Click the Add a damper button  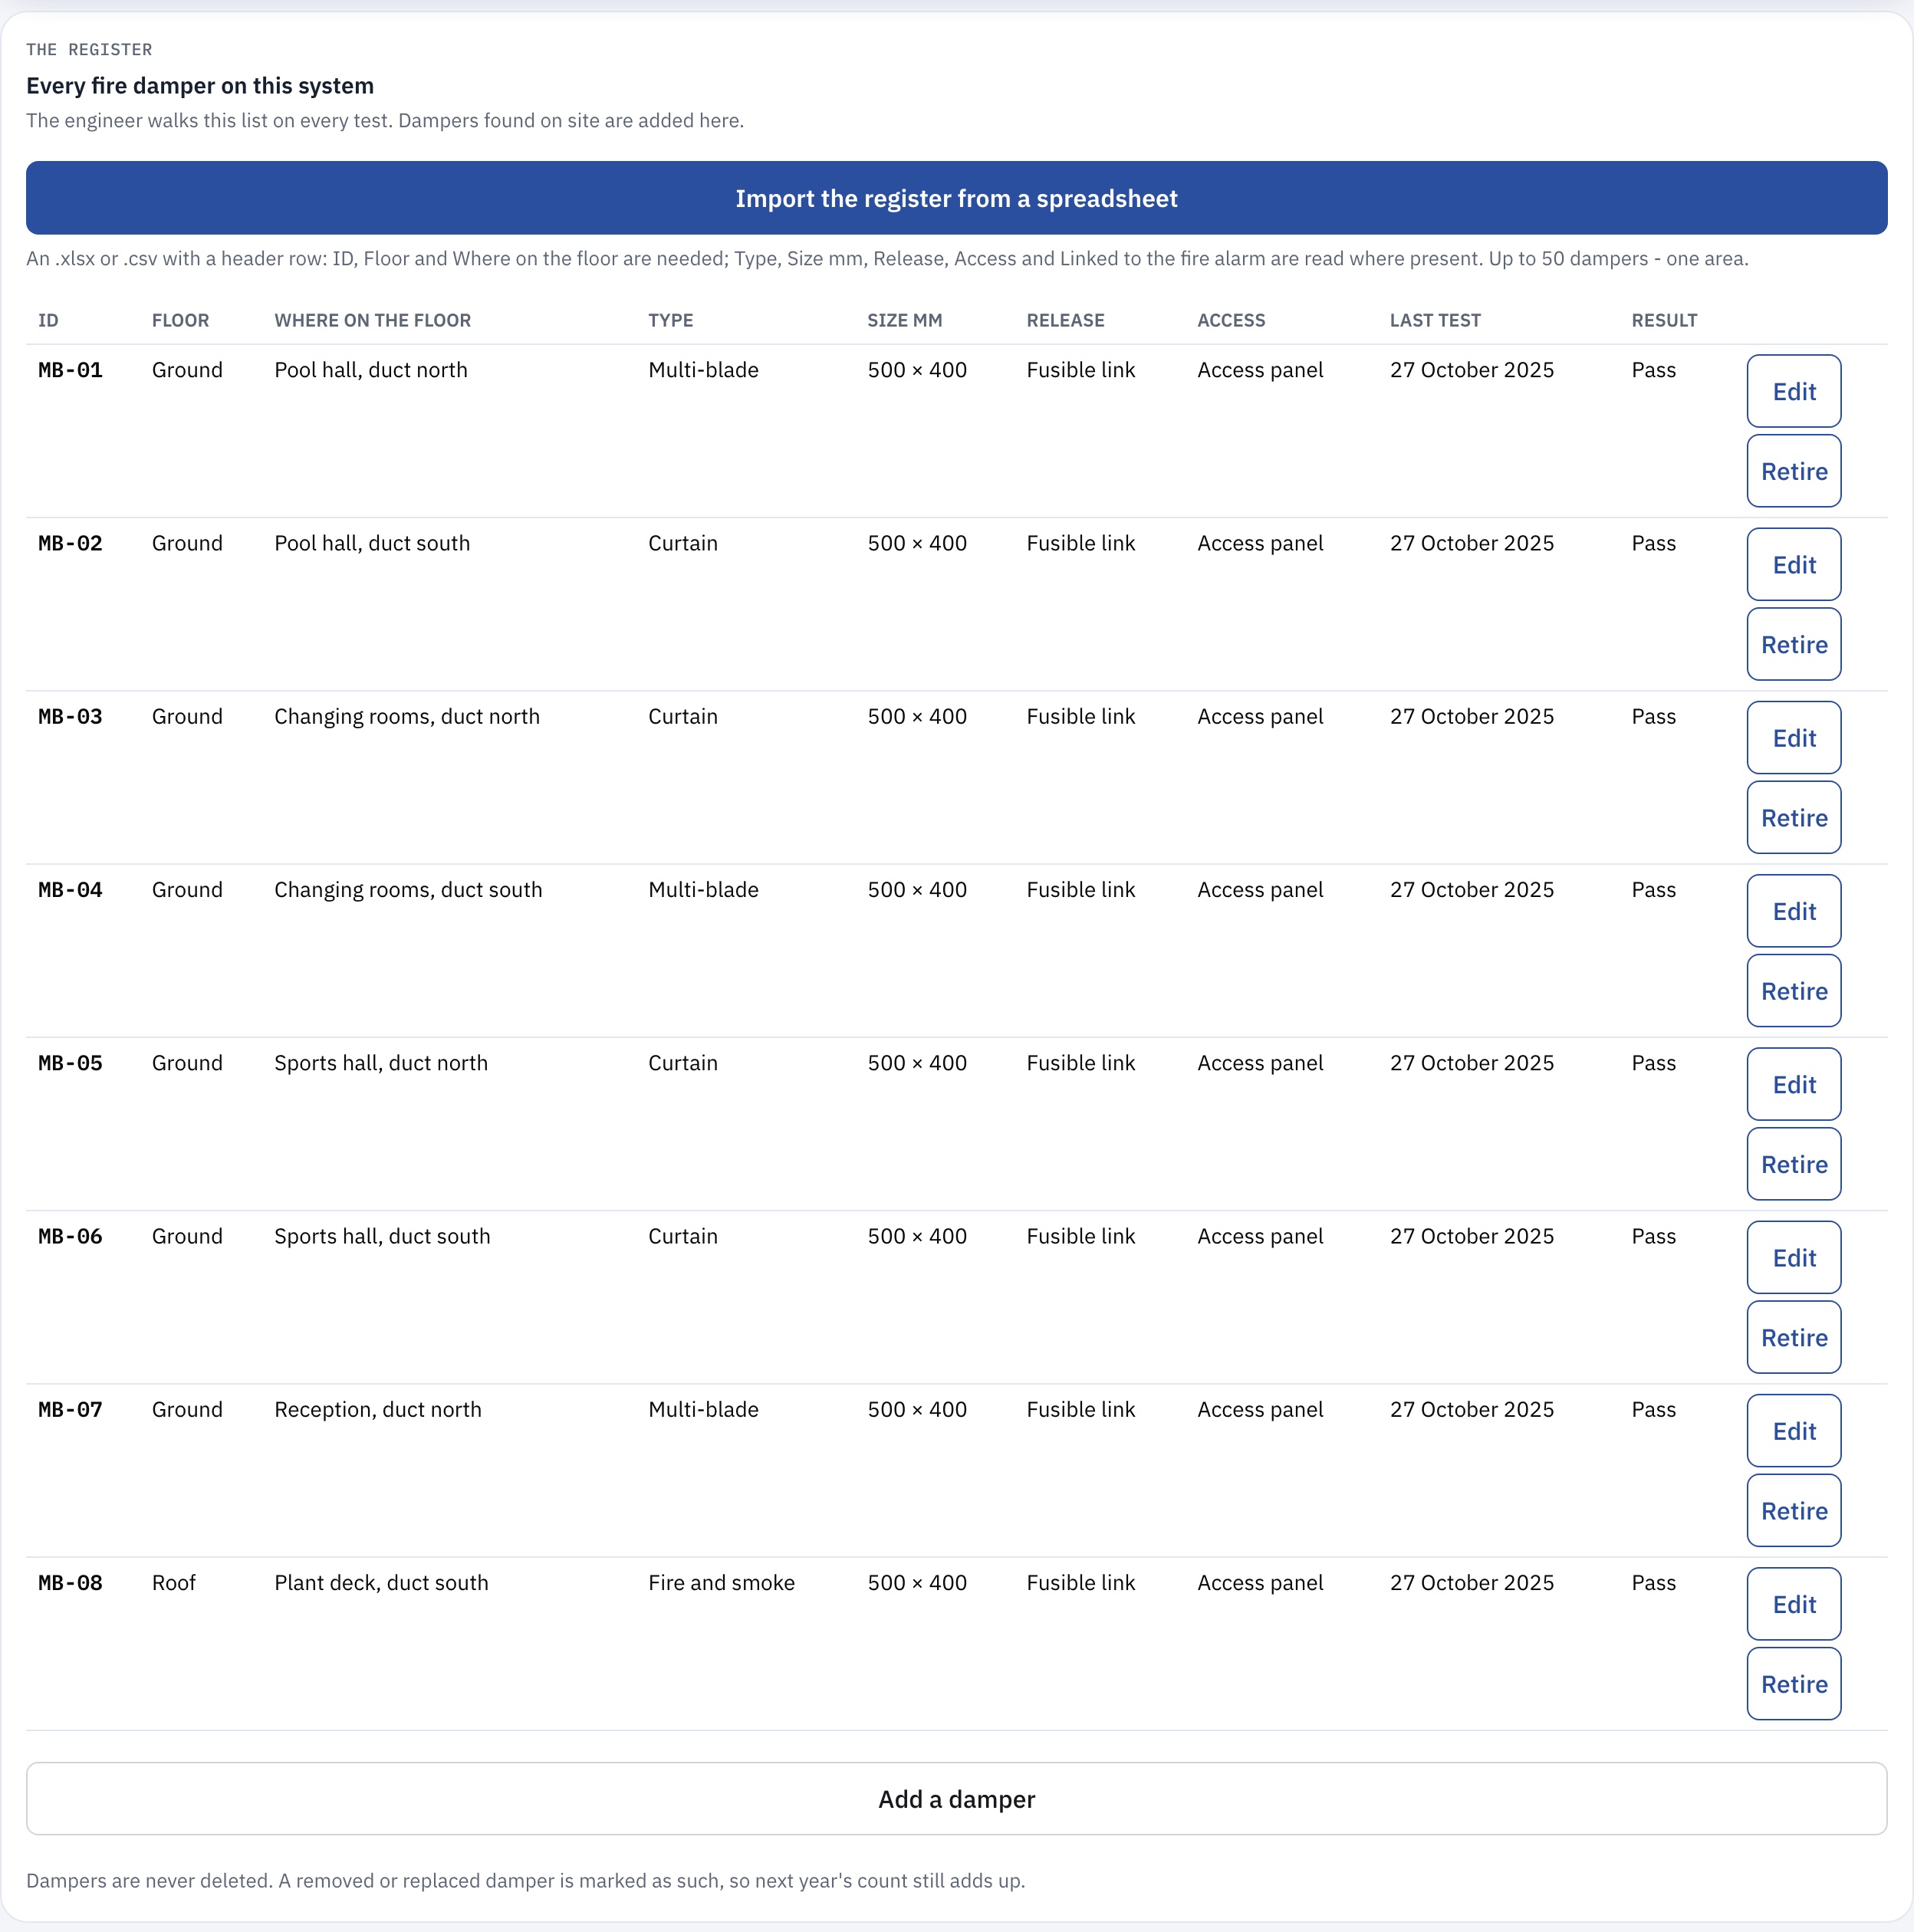956,1799
